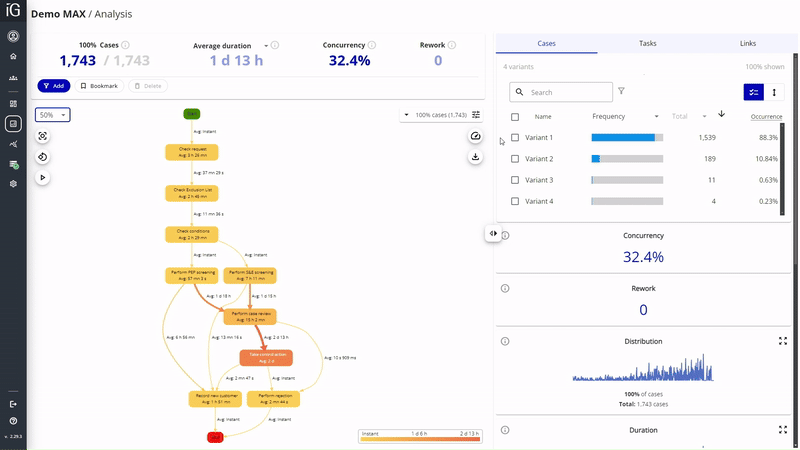Screen dimensions: 800x450
Task: Click the Variant 2 frequency bar
Action: pyautogui.click(x=627, y=159)
